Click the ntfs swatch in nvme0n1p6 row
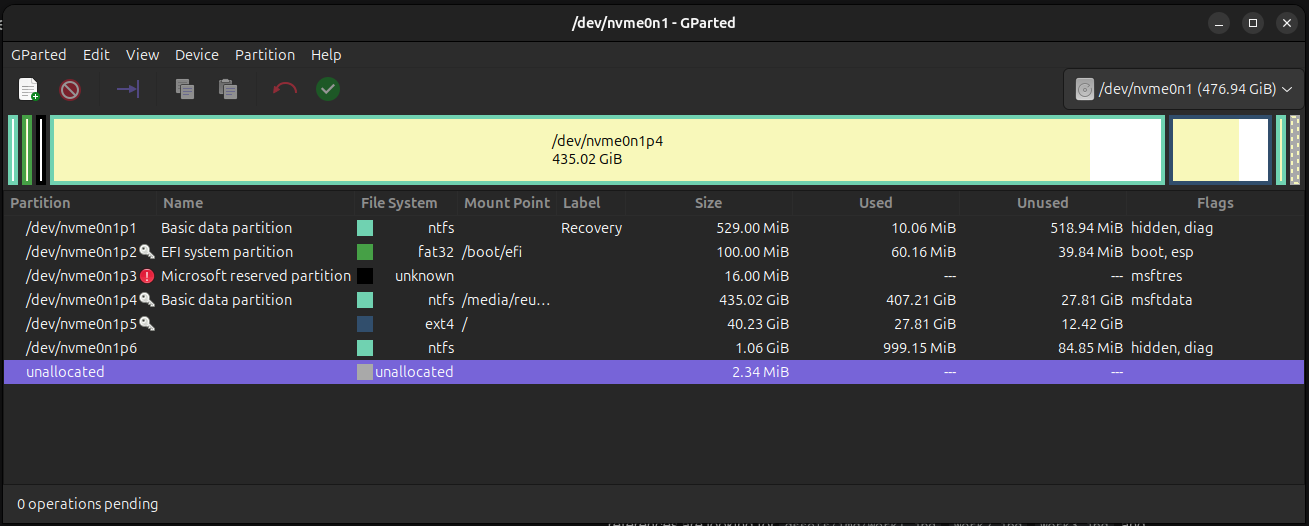The image size is (1309, 526). pyautogui.click(x=365, y=348)
